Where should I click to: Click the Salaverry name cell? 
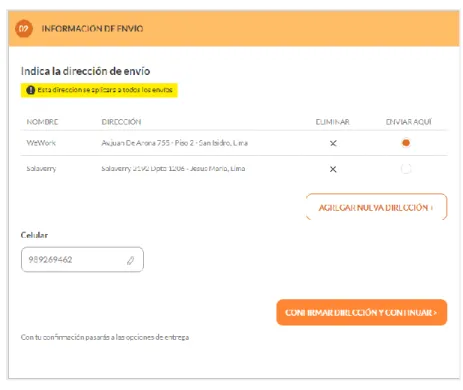41,169
